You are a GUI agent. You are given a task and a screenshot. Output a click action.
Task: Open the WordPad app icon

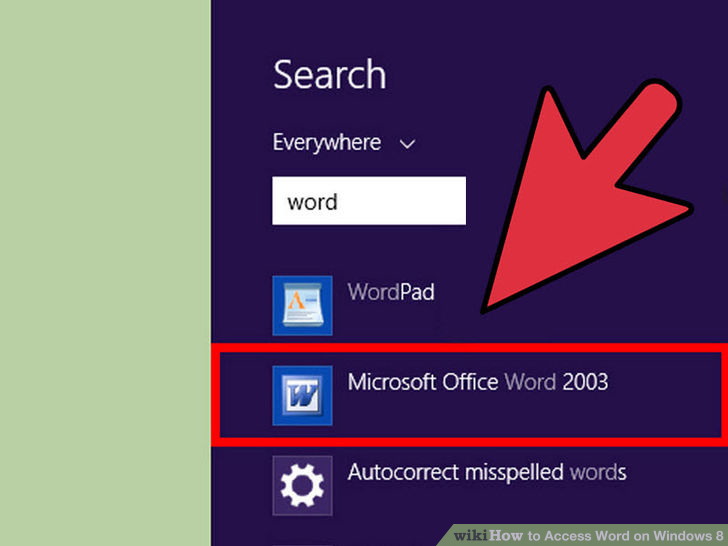click(x=302, y=306)
